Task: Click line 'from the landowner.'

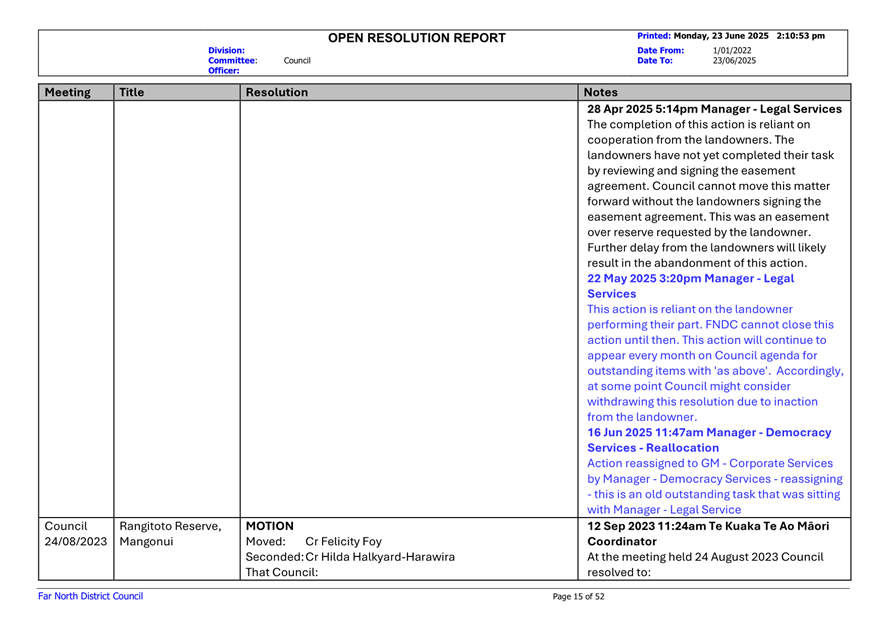Action: coord(642,417)
